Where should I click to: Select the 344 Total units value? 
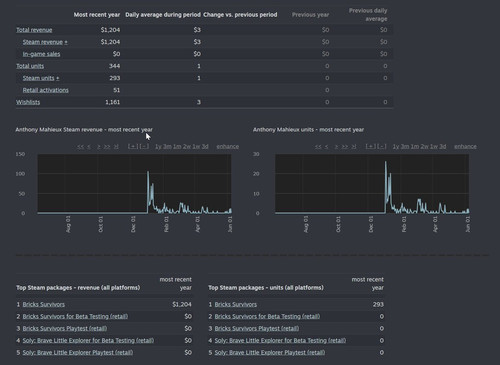tap(114, 66)
